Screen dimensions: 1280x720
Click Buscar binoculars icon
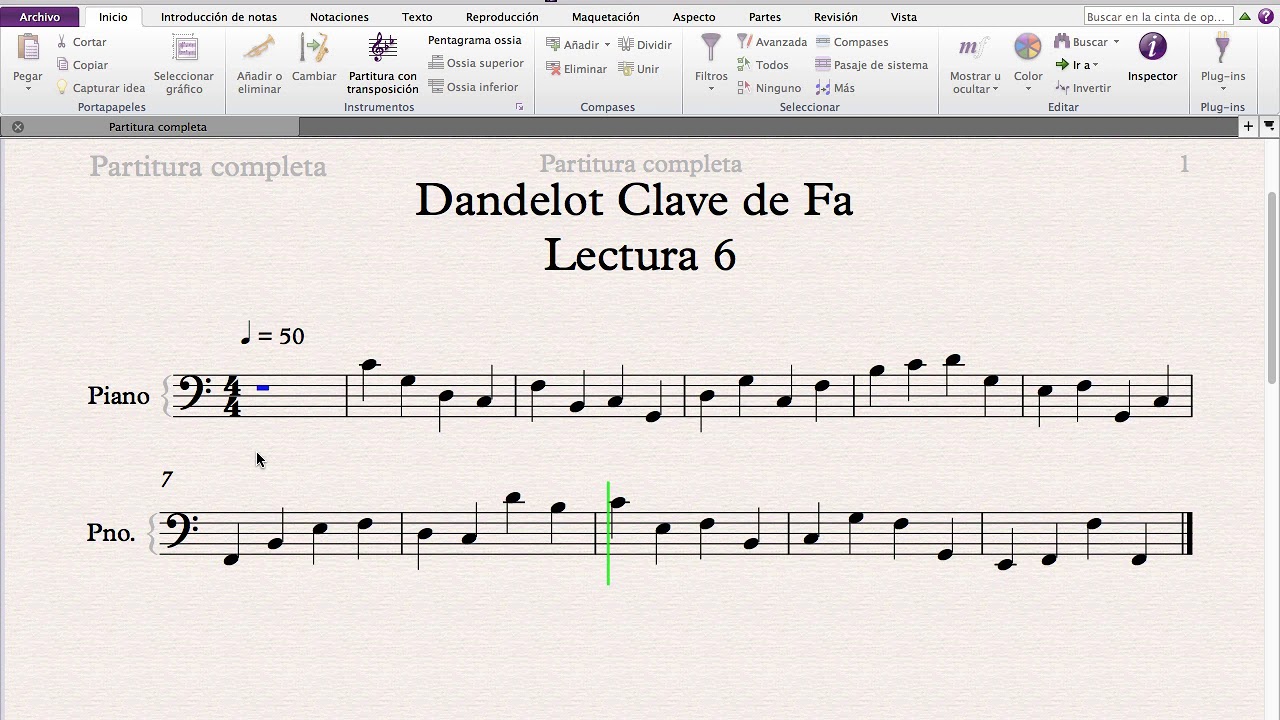point(1062,42)
